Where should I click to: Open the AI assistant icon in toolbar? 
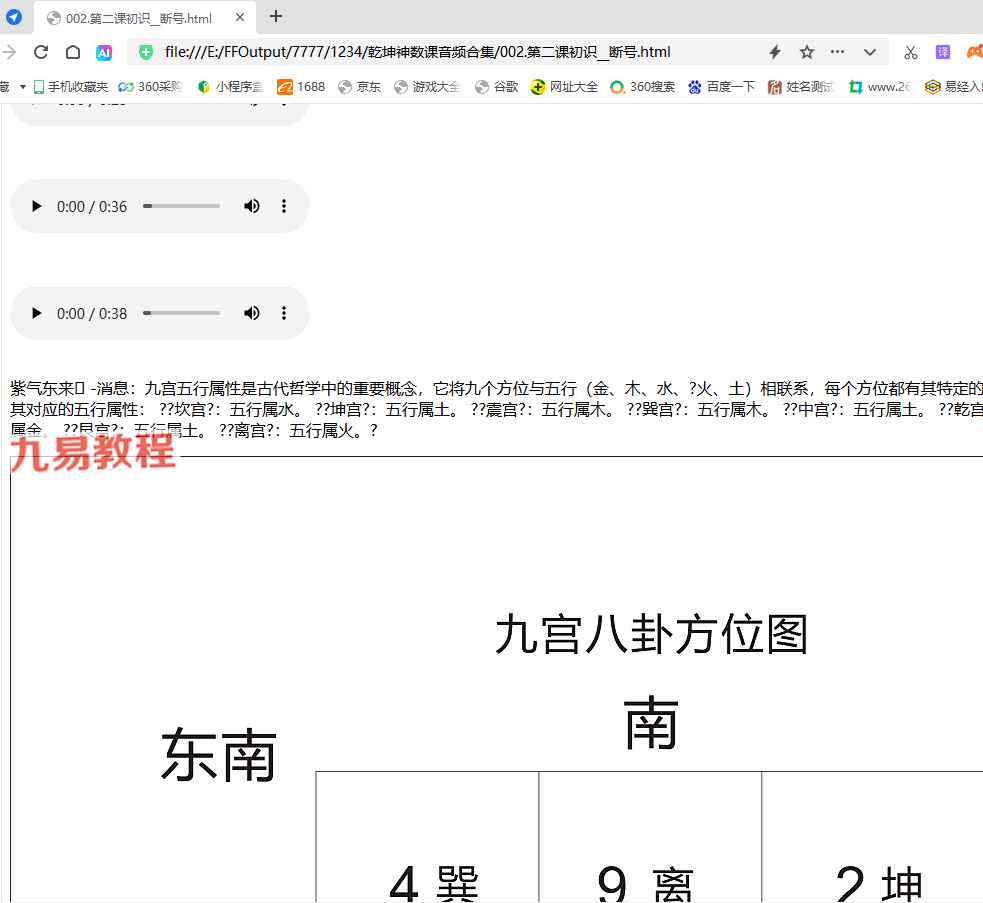(x=104, y=52)
